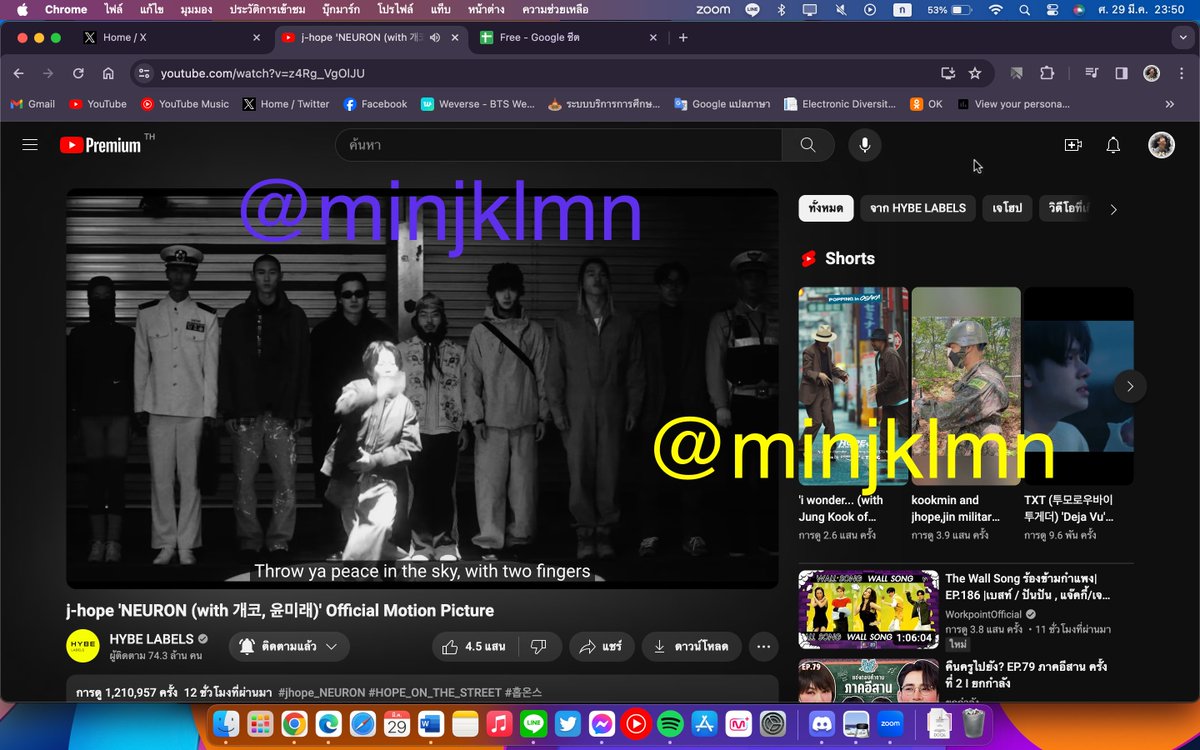Click the YouTube Premium logo

pyautogui.click(x=100, y=145)
